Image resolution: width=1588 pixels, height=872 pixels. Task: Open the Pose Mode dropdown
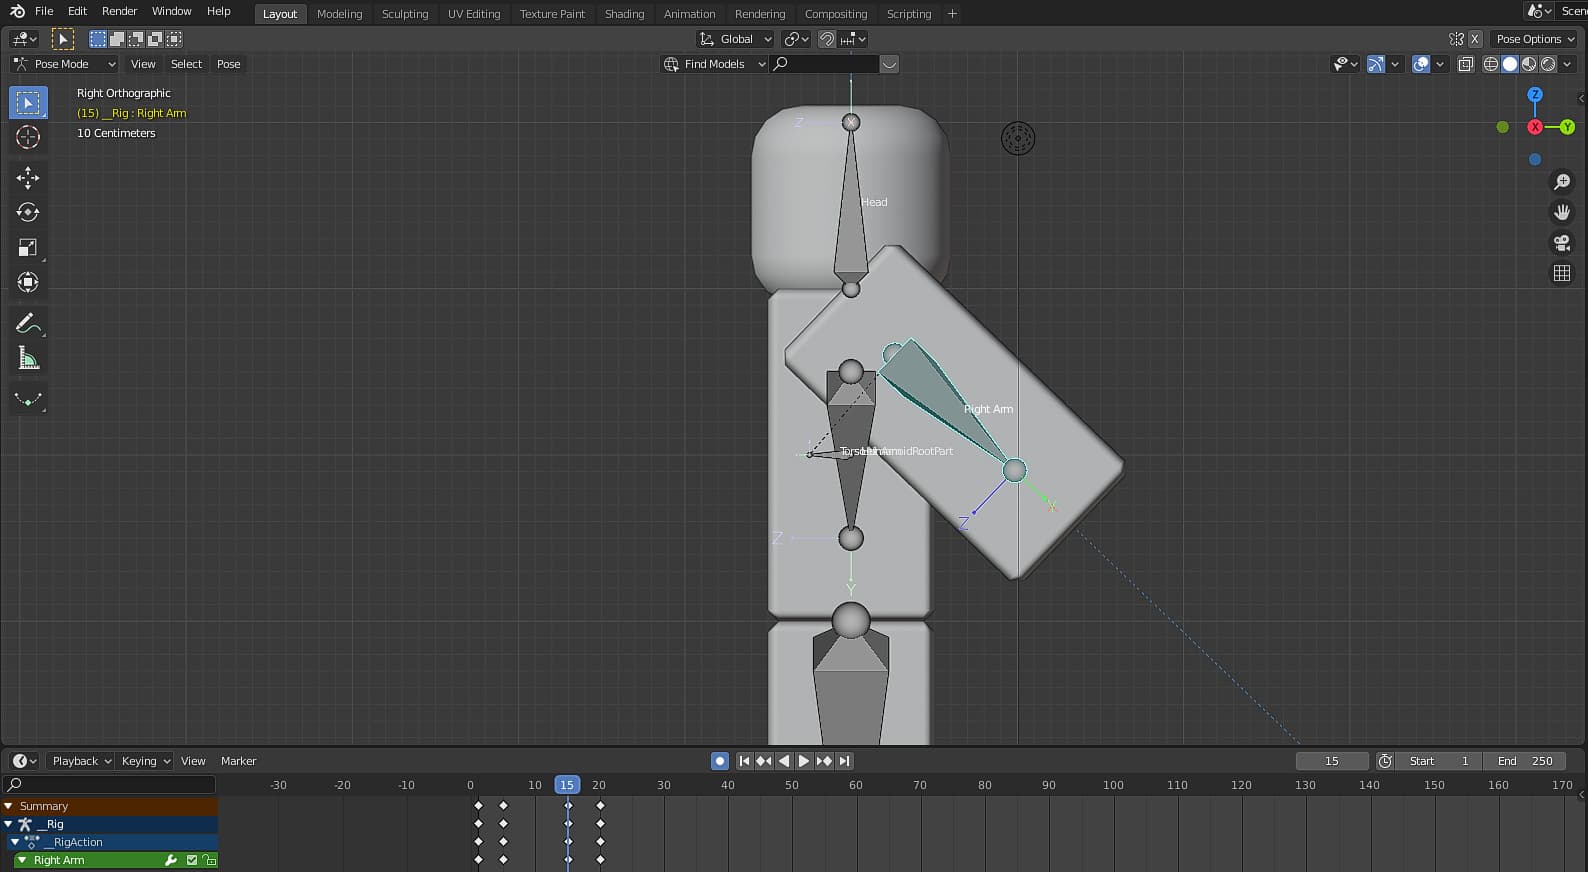coord(65,64)
